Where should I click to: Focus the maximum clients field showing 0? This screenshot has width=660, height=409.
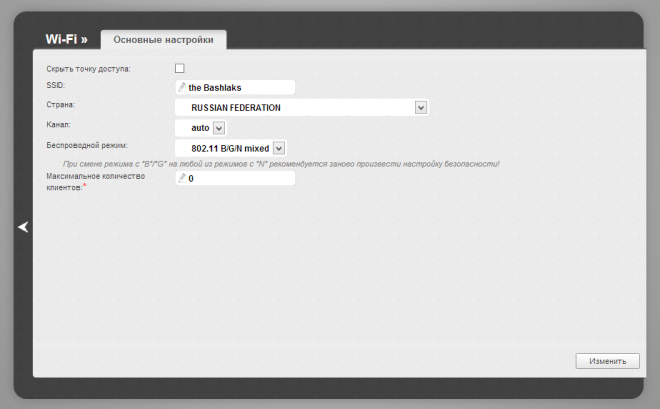click(235, 178)
